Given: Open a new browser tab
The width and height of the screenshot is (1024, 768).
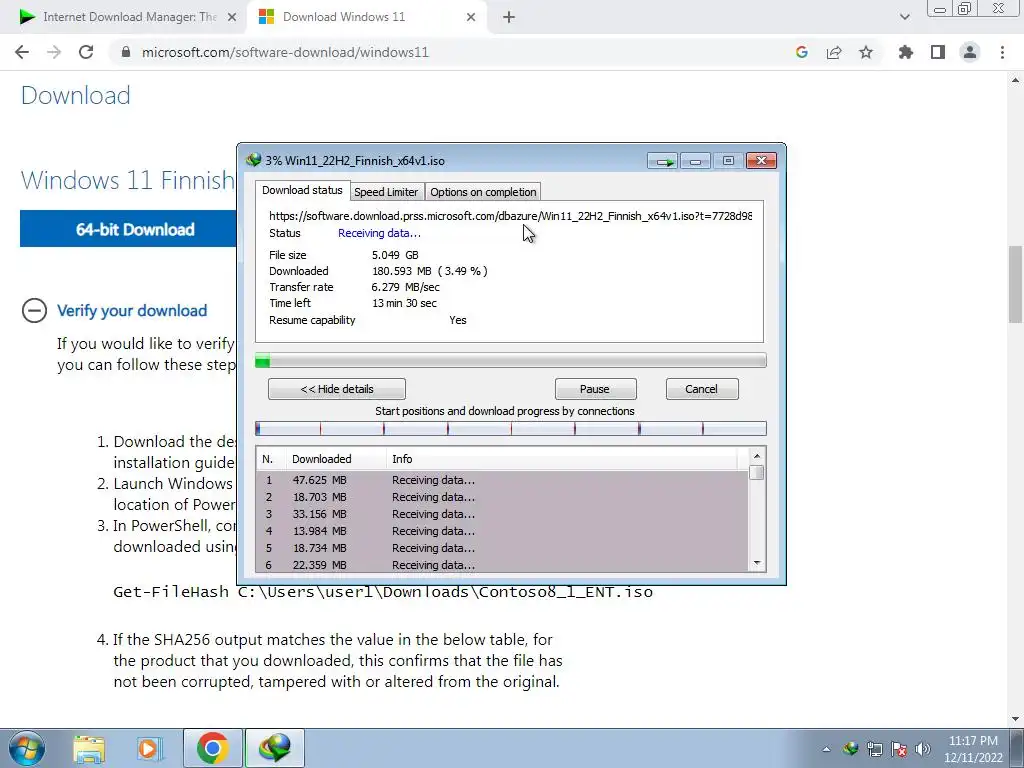Looking at the screenshot, I should [509, 18].
